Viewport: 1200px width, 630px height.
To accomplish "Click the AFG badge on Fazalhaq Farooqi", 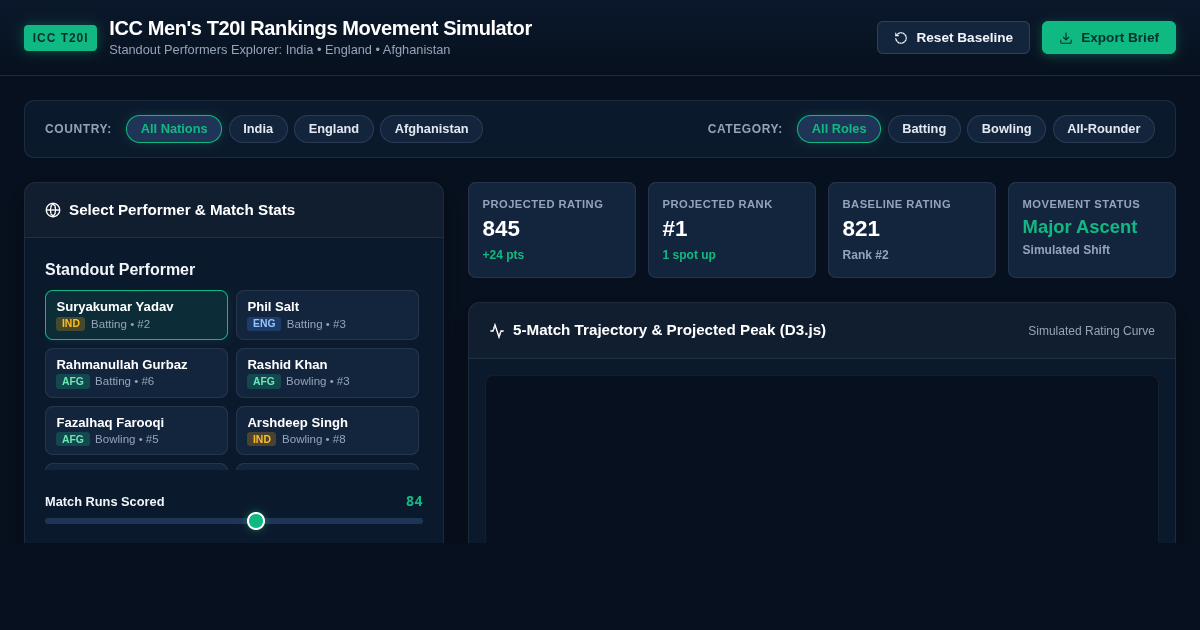I will [x=73, y=439].
